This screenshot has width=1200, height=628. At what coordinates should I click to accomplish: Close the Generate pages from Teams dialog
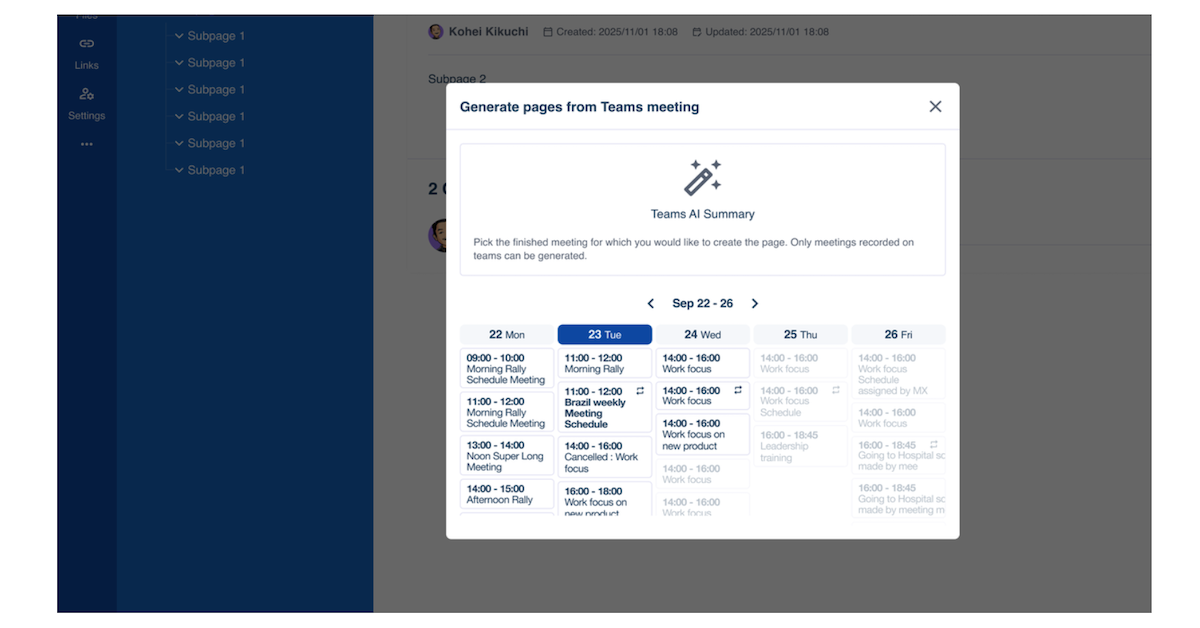(x=935, y=107)
